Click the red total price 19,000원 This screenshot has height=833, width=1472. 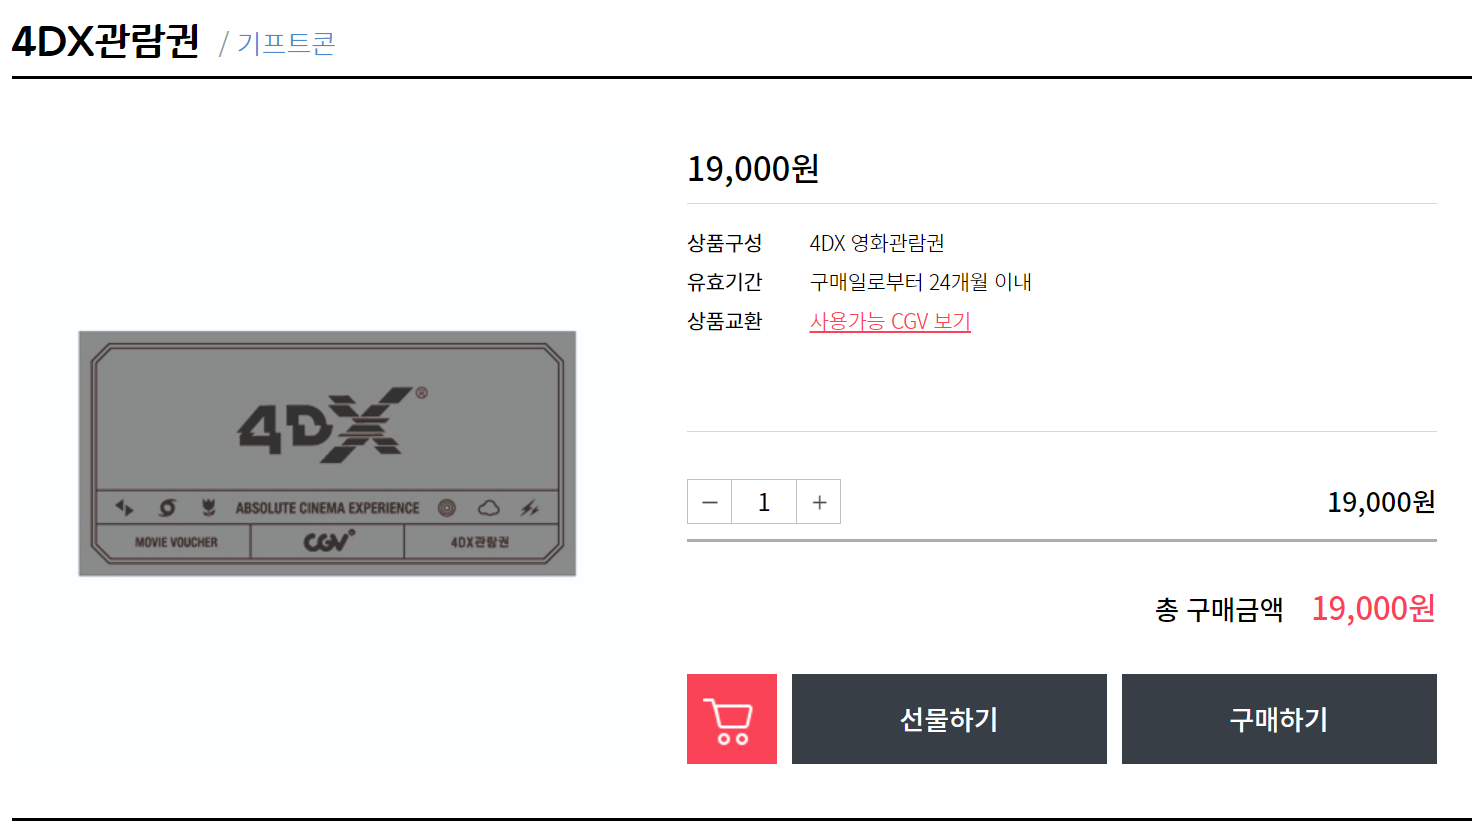coord(1374,608)
